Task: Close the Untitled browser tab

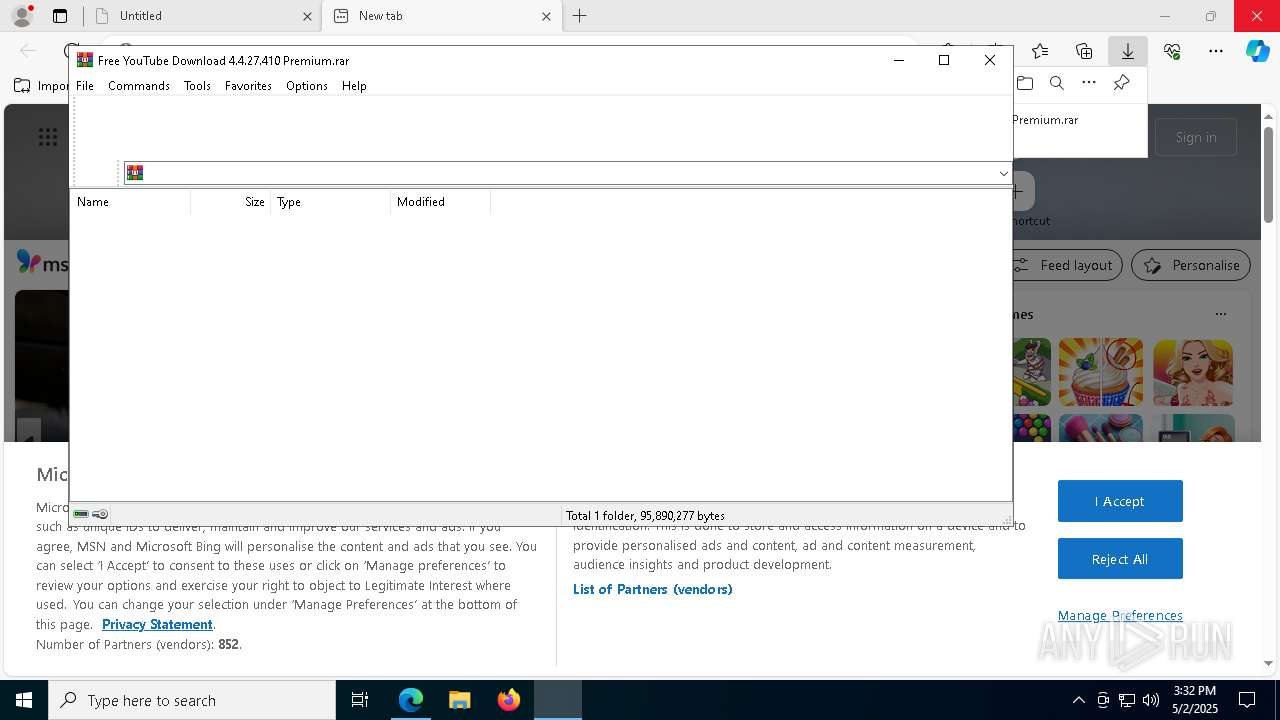Action: click(307, 16)
